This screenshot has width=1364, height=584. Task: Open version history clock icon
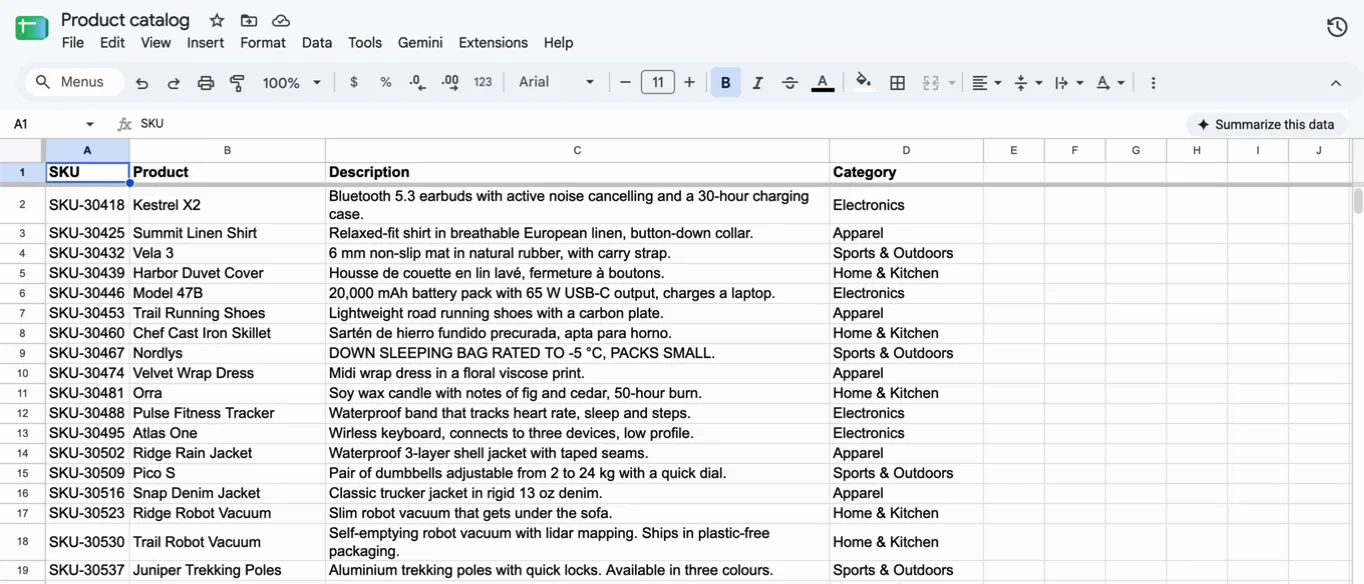click(1337, 27)
